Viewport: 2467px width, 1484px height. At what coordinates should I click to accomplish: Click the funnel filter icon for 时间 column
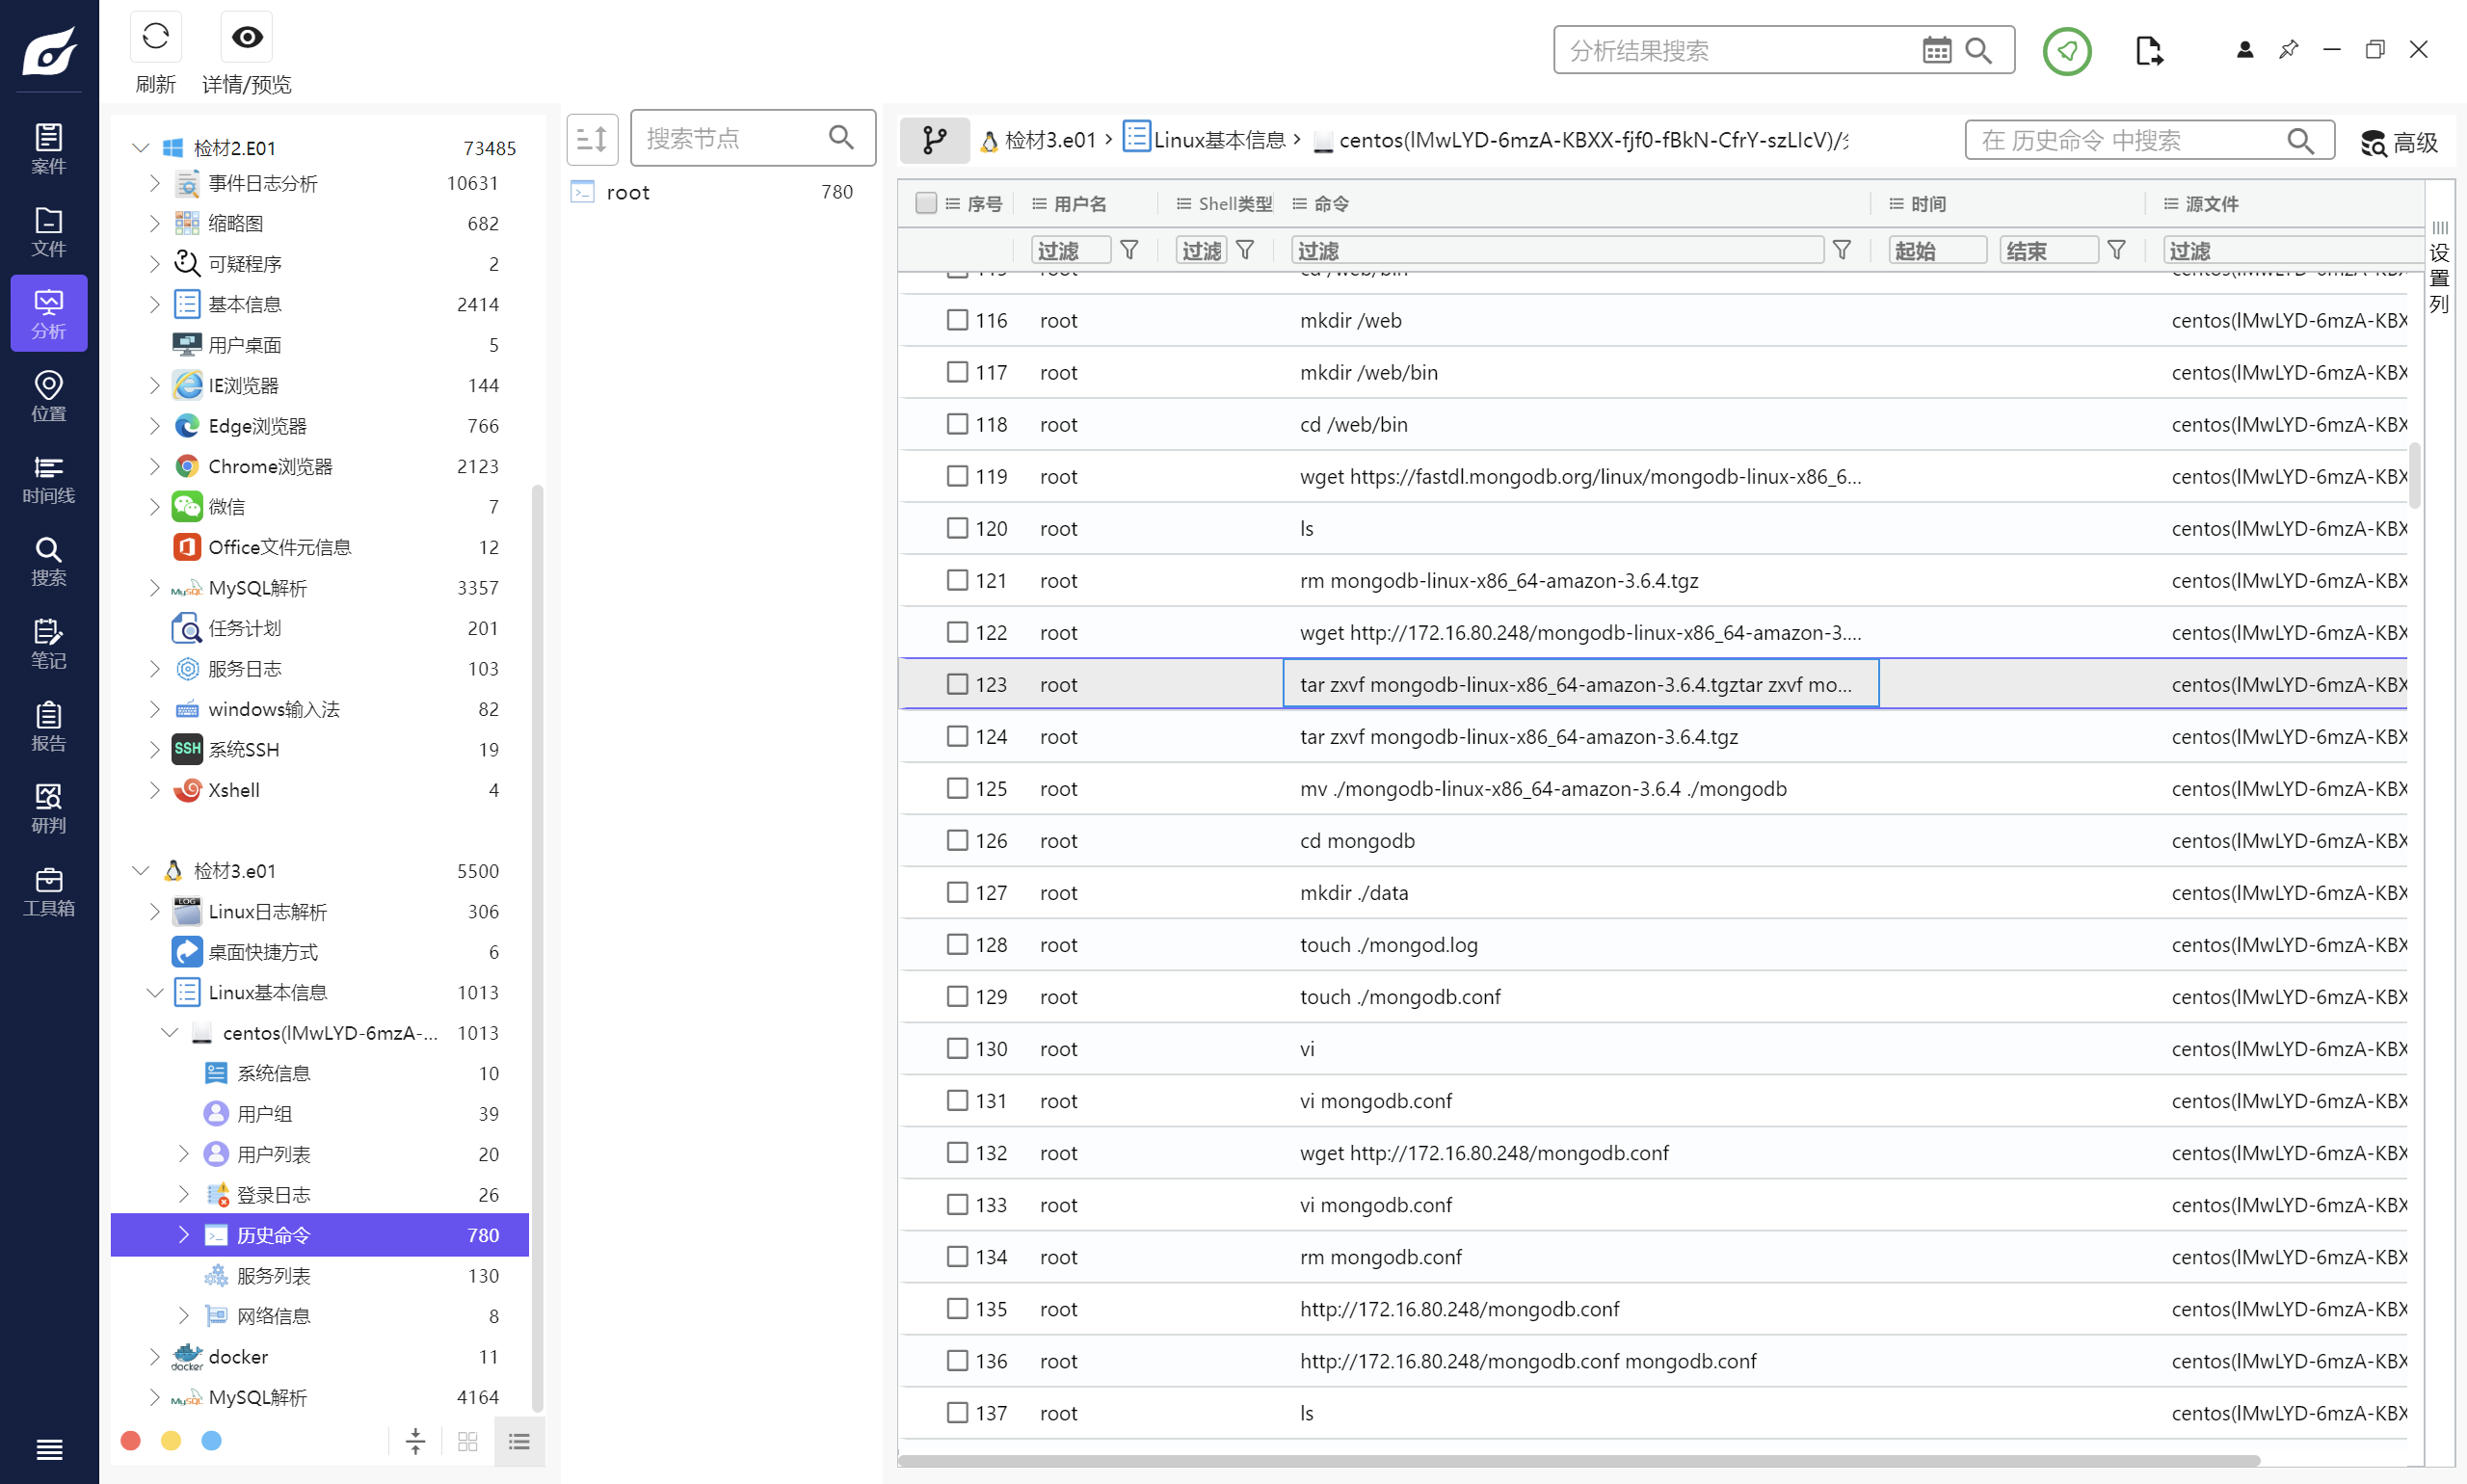coord(2116,250)
